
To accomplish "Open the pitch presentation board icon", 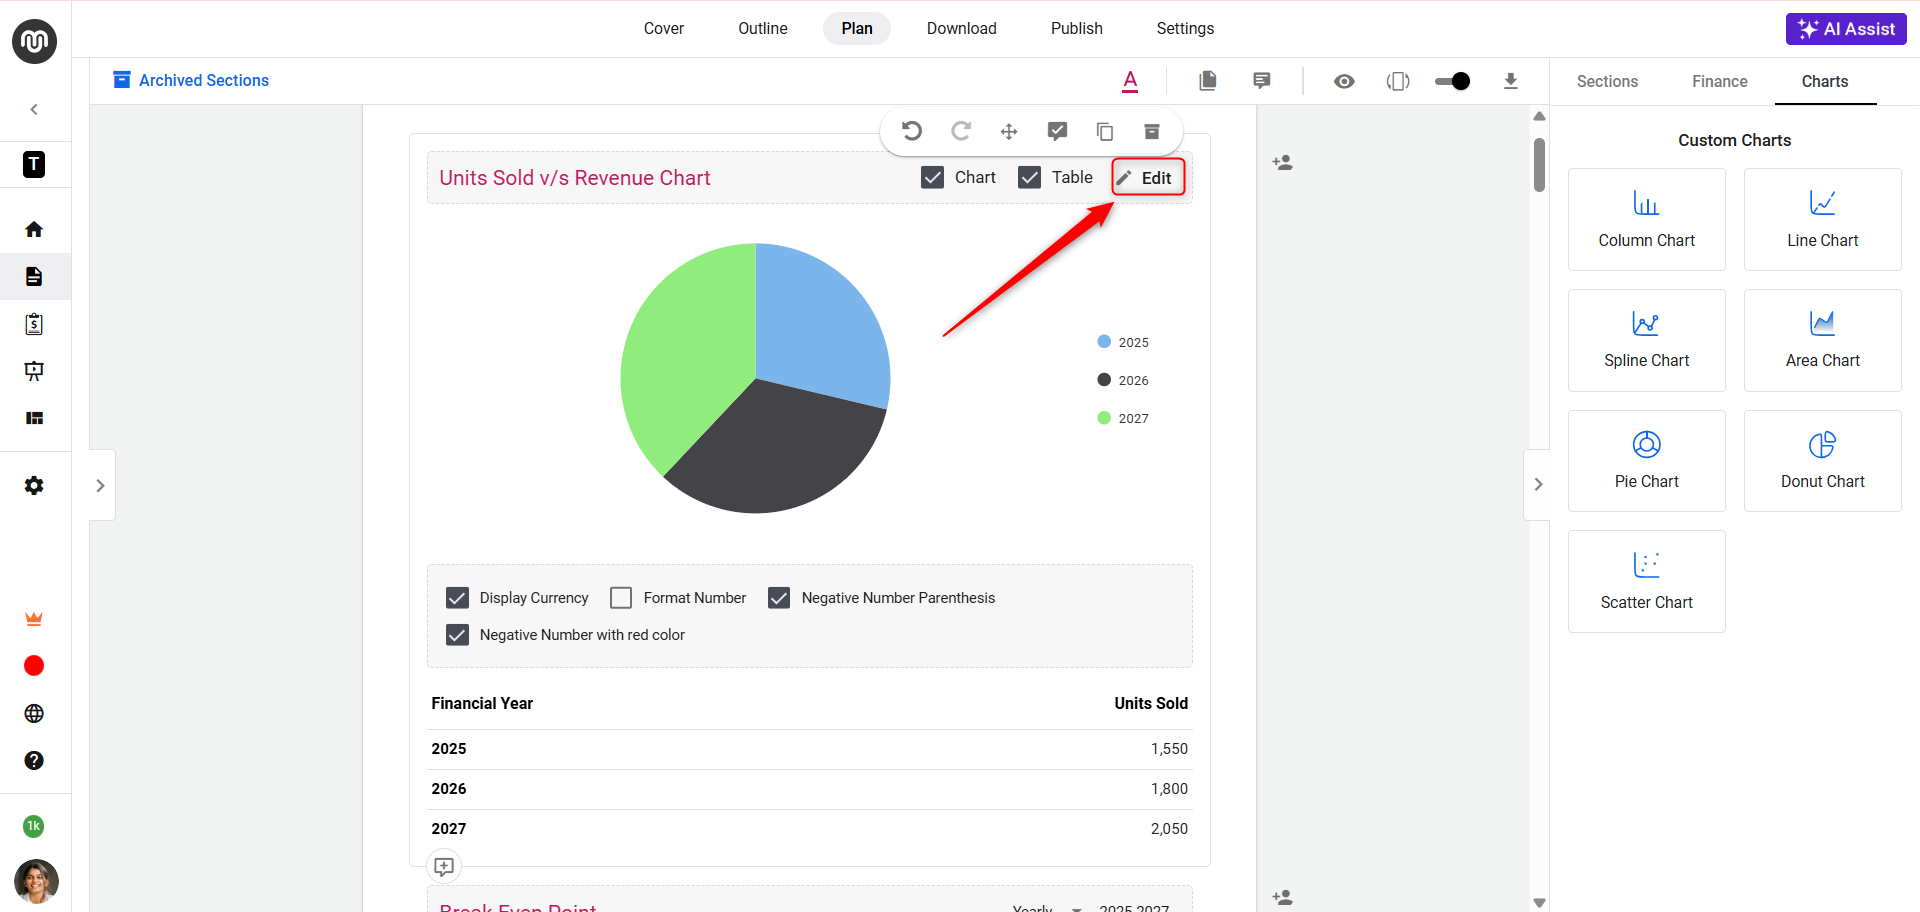I will (34, 371).
